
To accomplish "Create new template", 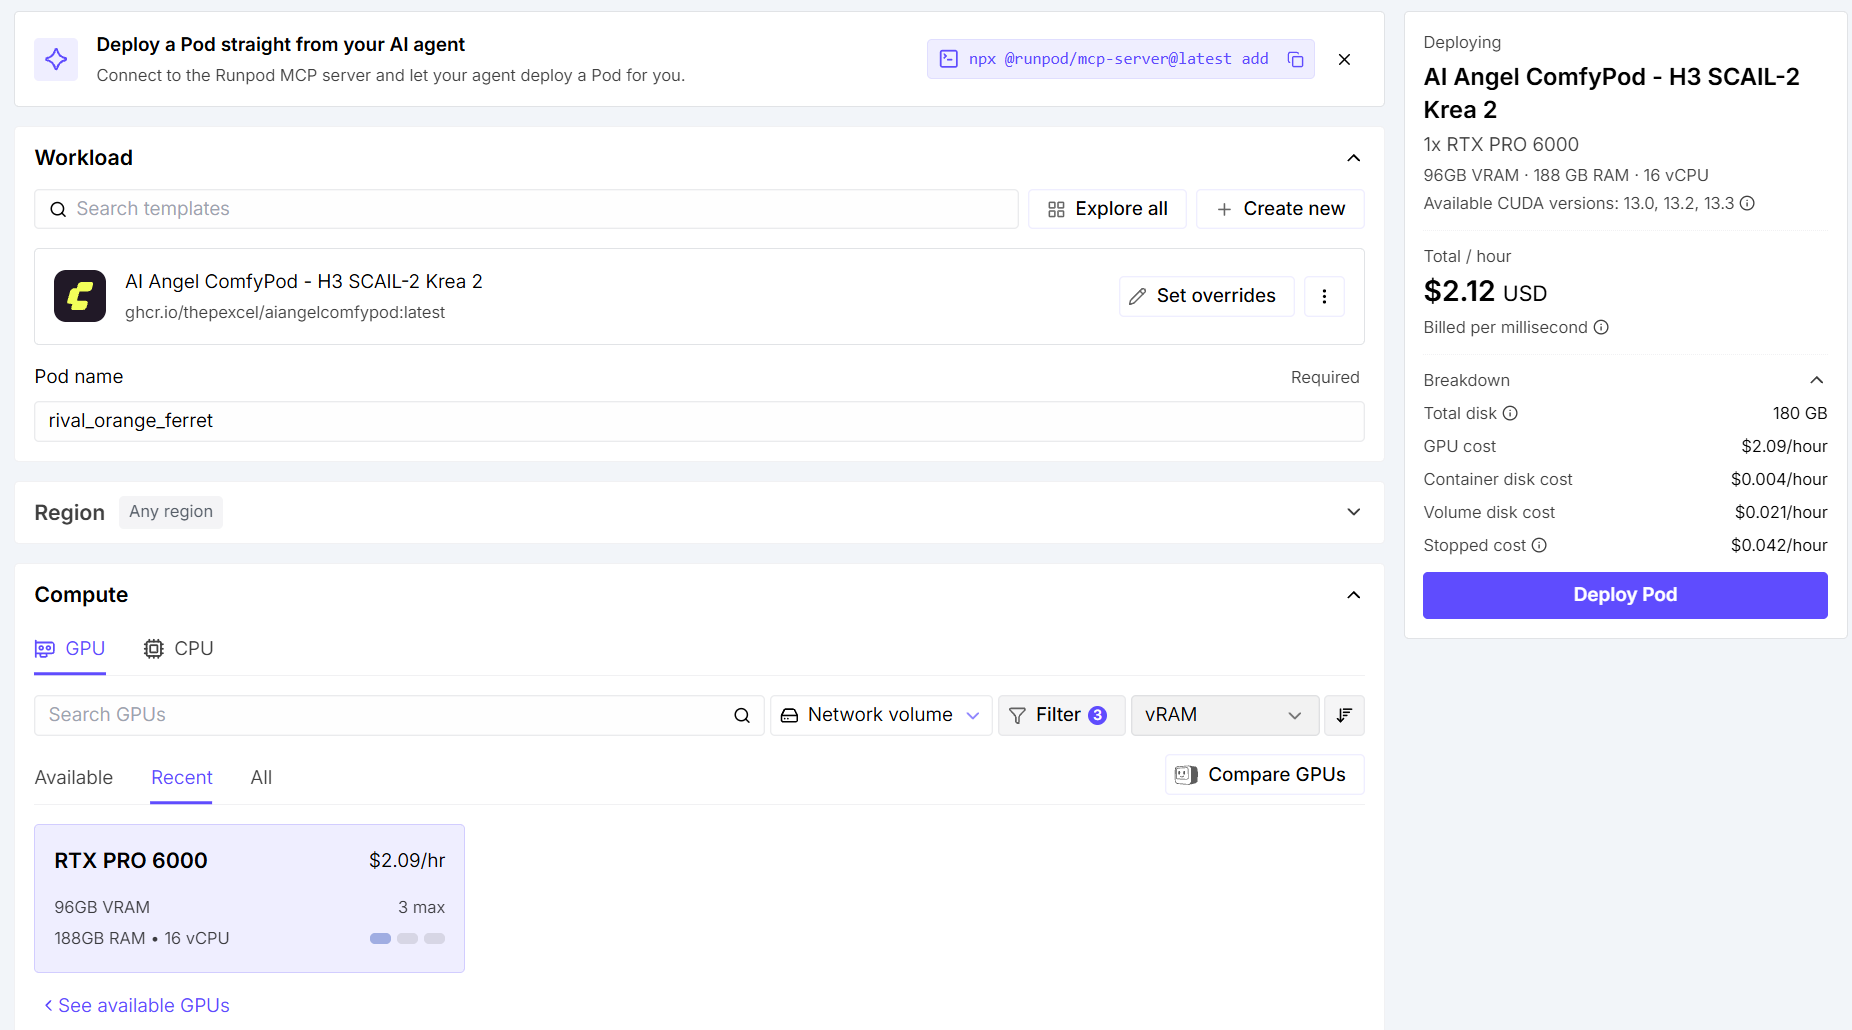I will pyautogui.click(x=1280, y=209).
